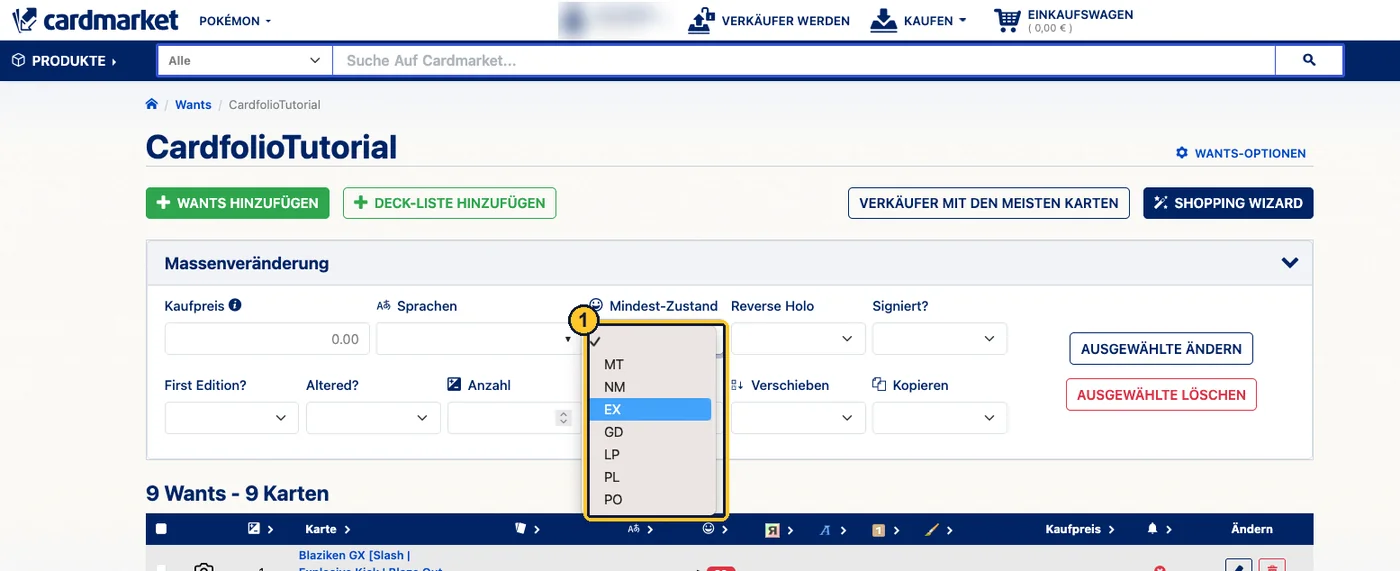Sort table by first edition icon

pos(878,530)
